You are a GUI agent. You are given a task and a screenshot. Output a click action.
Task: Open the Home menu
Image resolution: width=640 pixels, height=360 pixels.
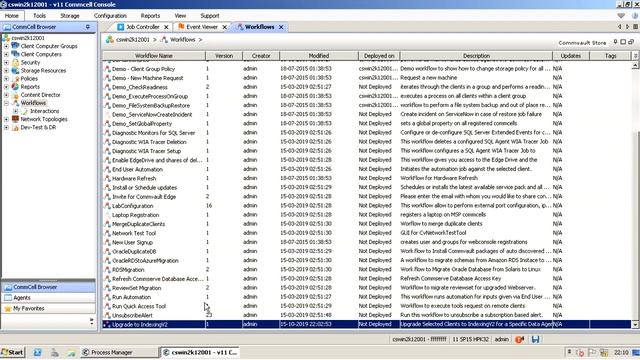click(x=12, y=16)
